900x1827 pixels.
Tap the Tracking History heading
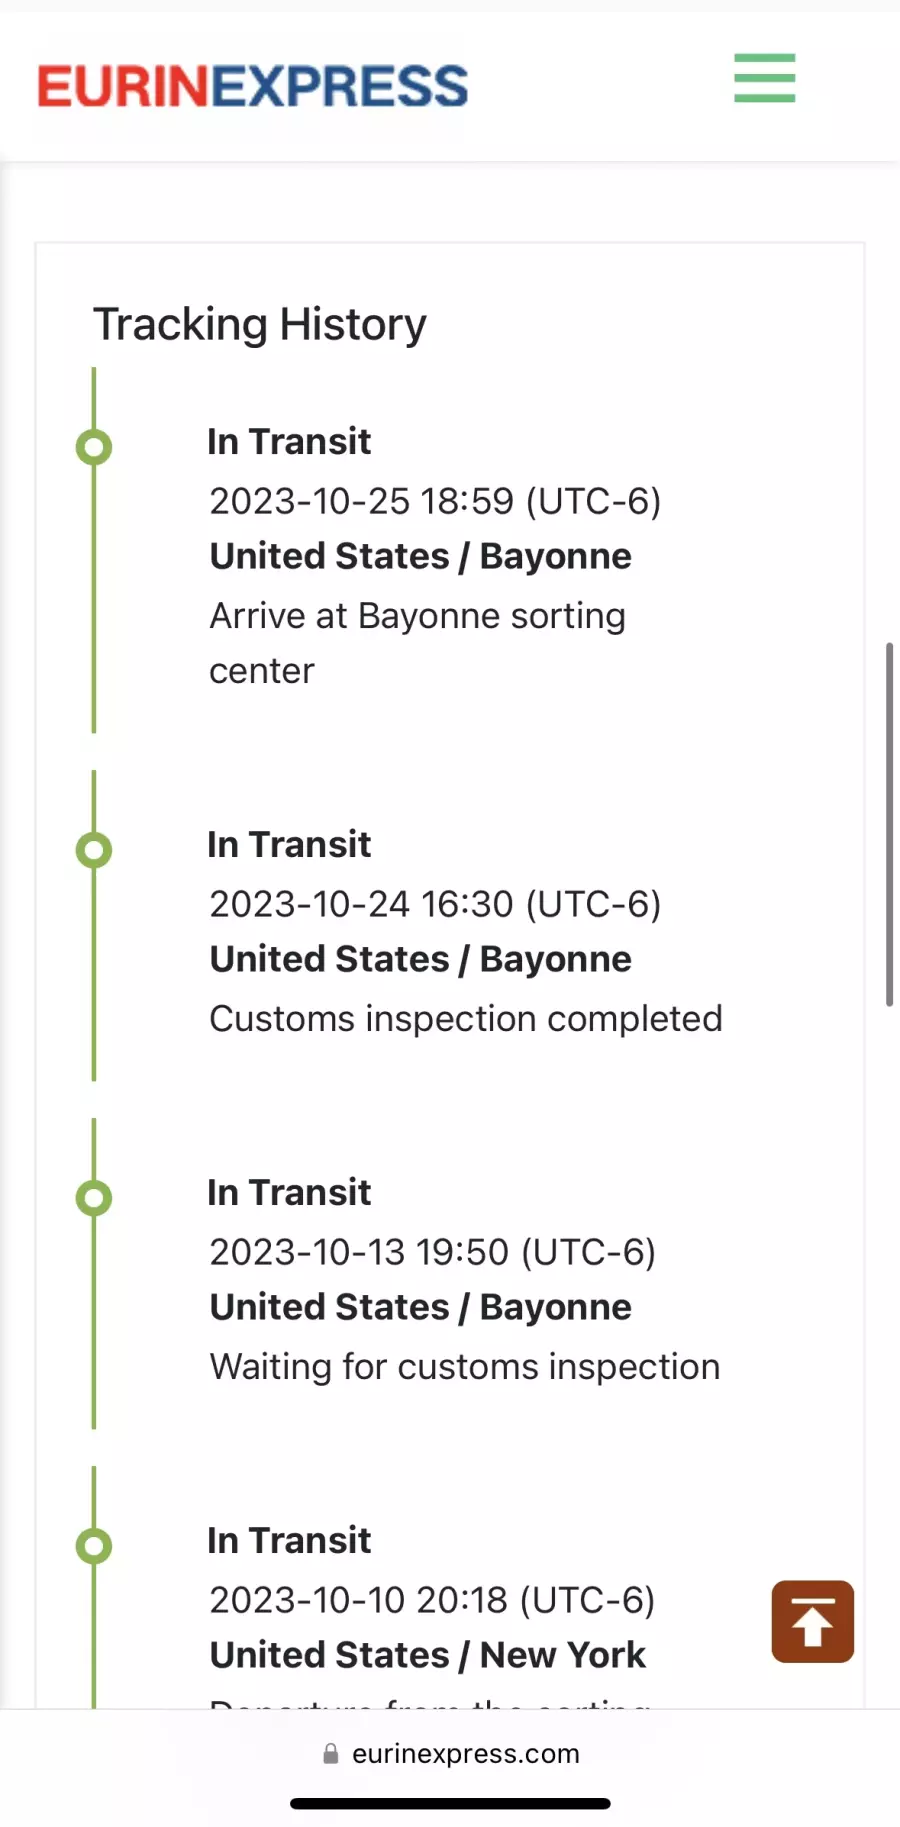click(260, 324)
